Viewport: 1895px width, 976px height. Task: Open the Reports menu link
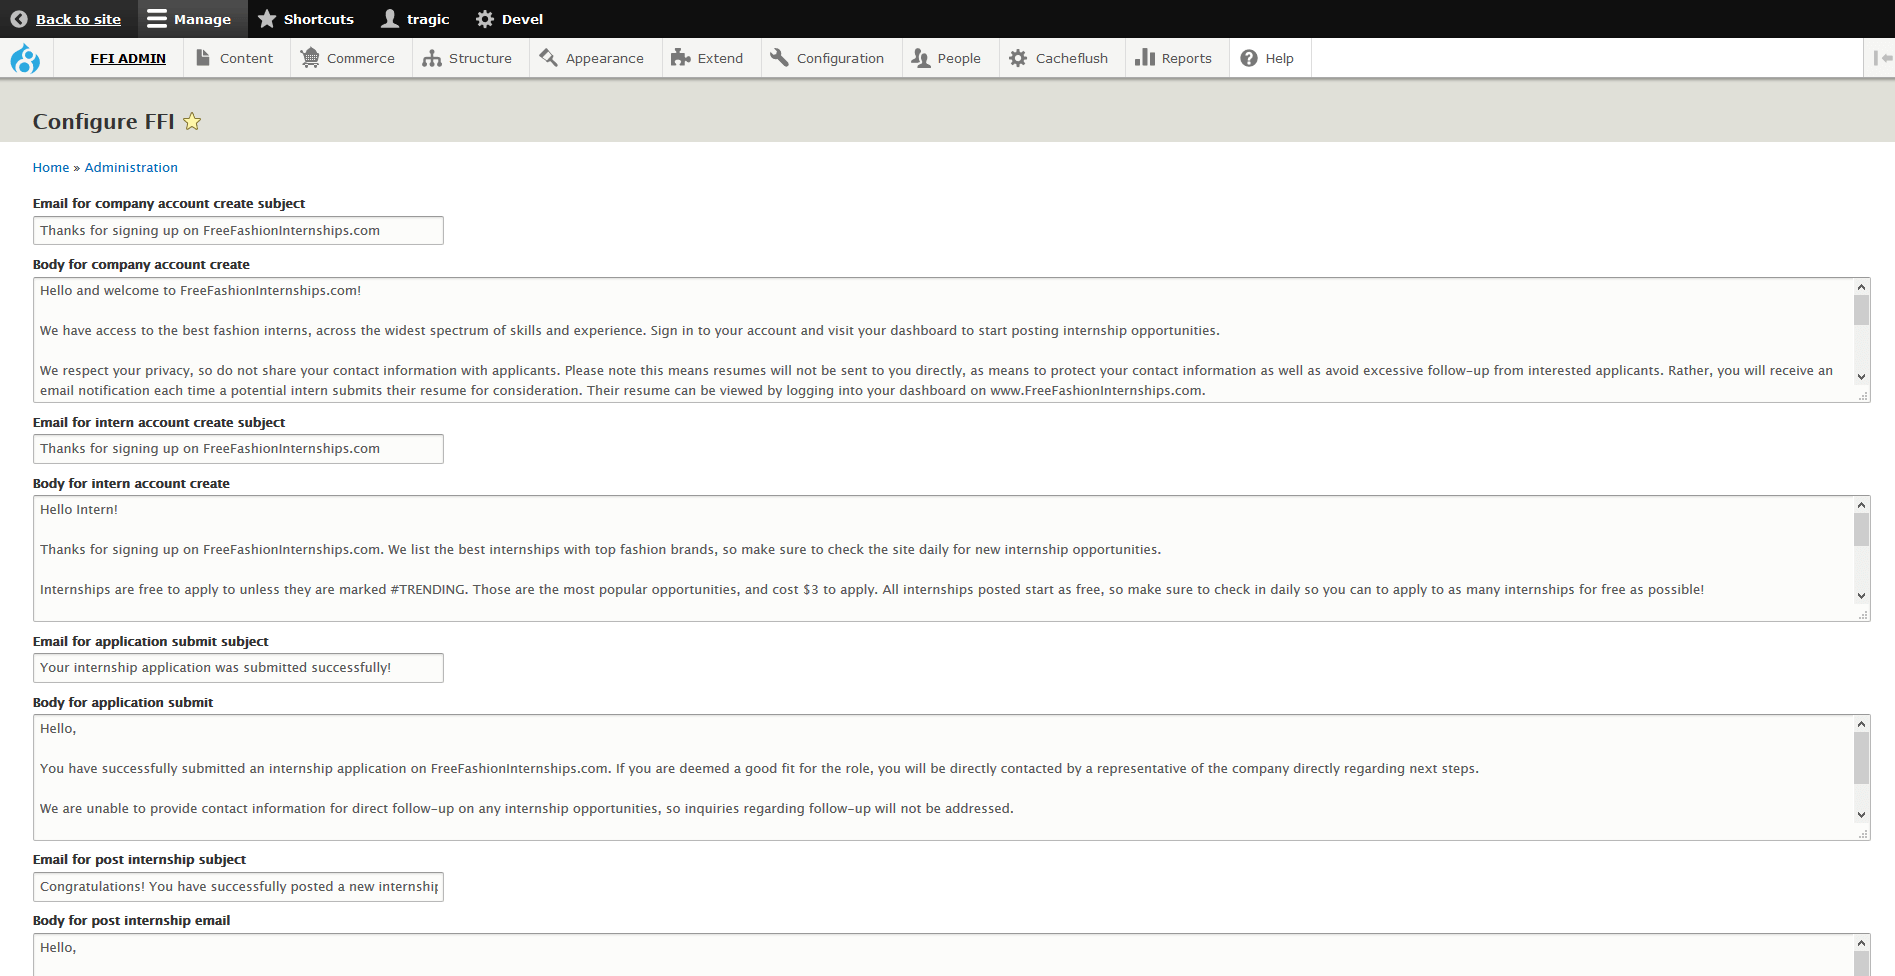tap(1186, 58)
